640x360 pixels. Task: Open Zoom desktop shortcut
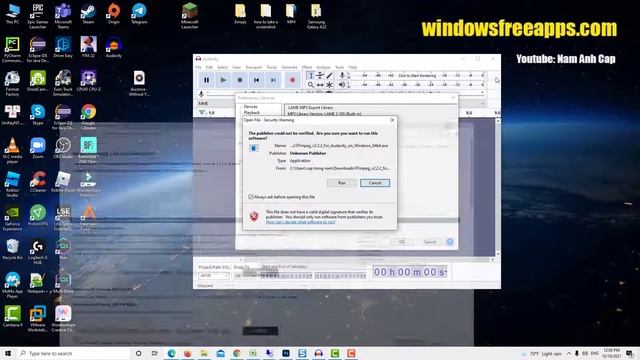[38, 149]
